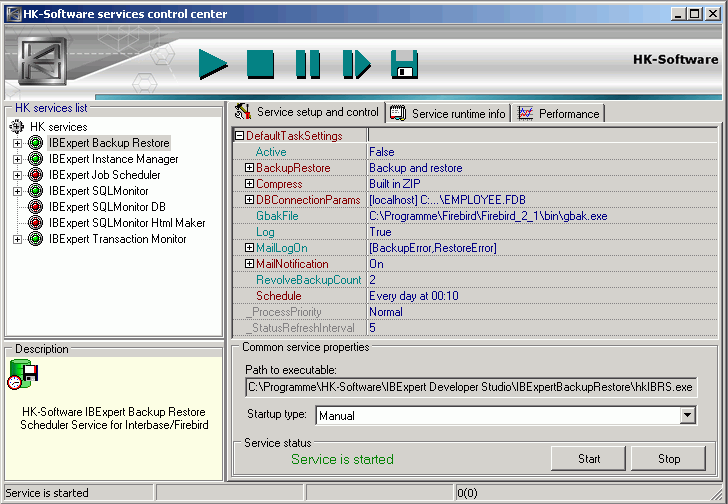Image resolution: width=728 pixels, height=504 pixels.
Task: Click the Pause toolbar icon
Action: click(308, 64)
